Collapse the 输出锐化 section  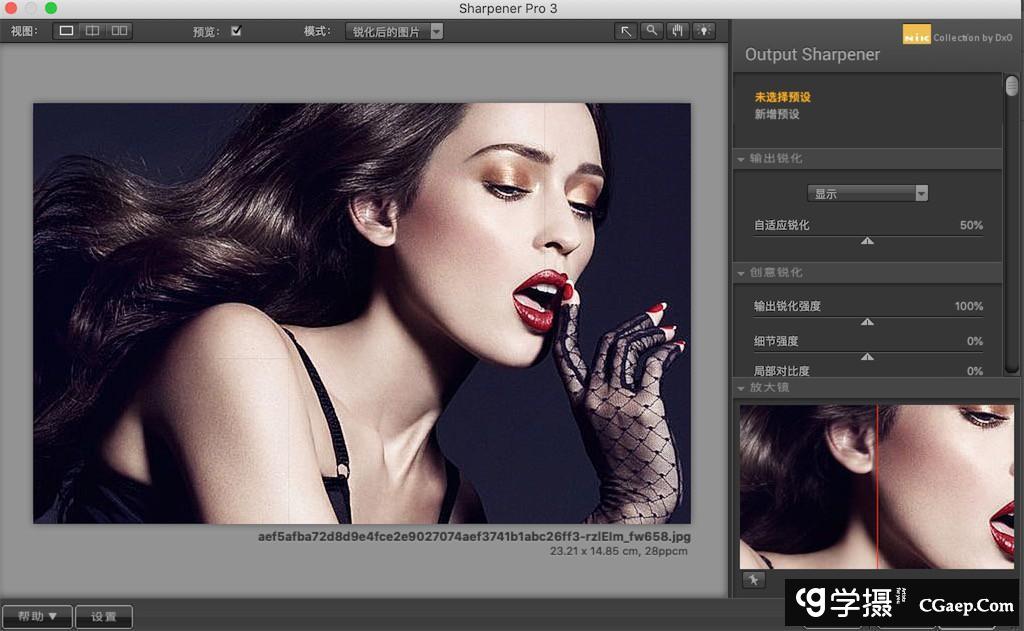pos(742,159)
